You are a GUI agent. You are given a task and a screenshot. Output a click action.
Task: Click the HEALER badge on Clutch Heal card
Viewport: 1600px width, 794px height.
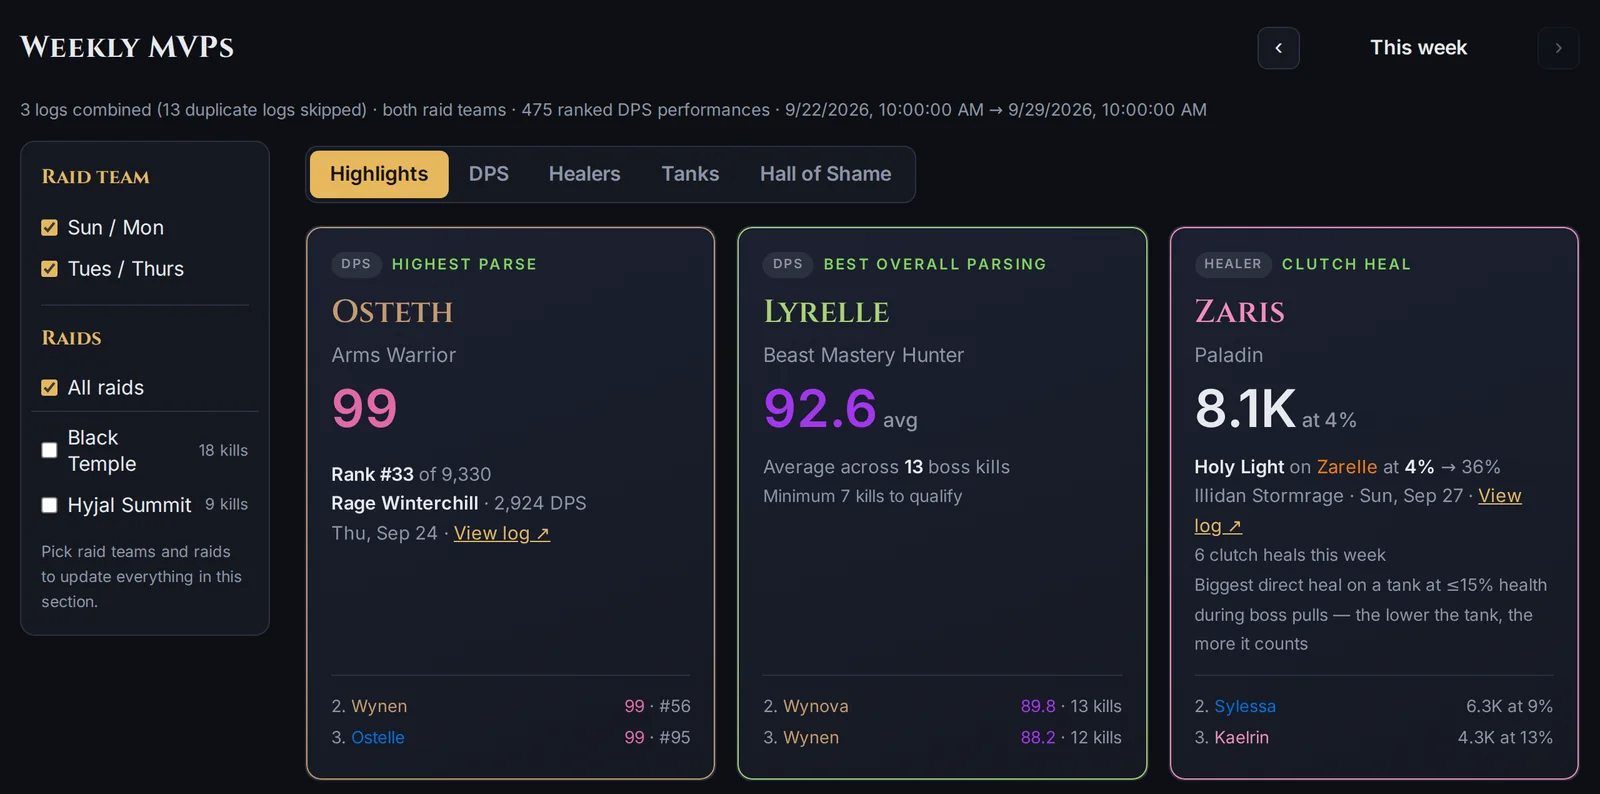pyautogui.click(x=1233, y=264)
